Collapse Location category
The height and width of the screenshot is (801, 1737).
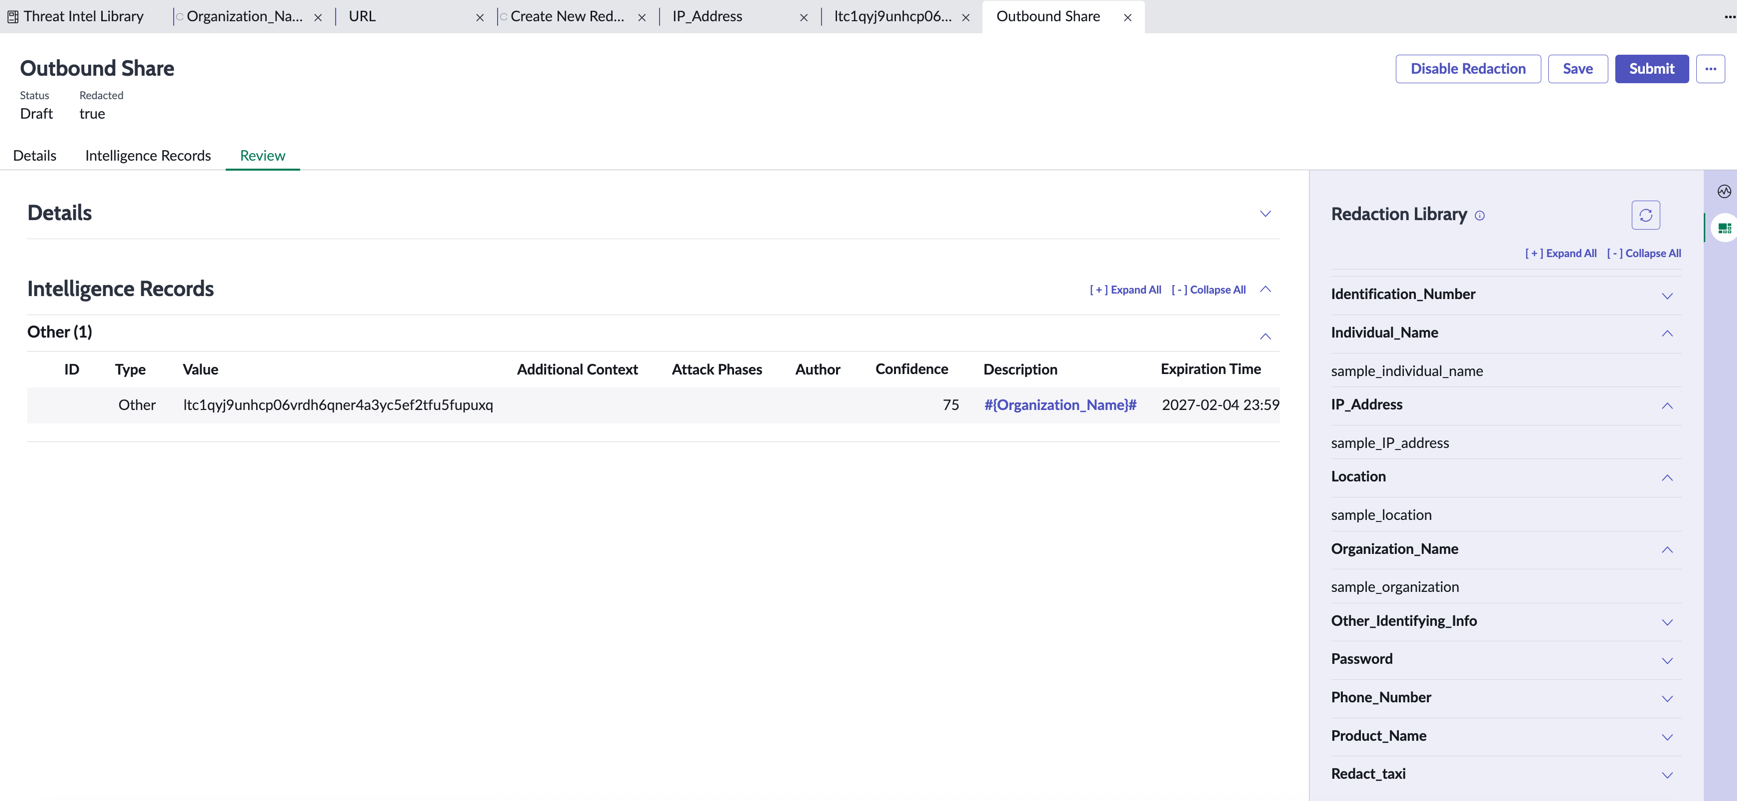(1667, 477)
